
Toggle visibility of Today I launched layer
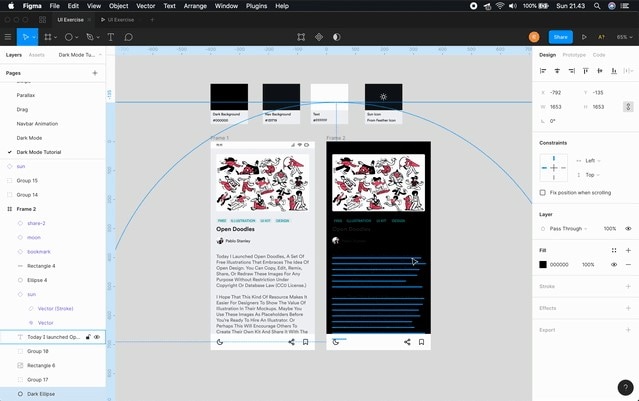[x=97, y=337]
